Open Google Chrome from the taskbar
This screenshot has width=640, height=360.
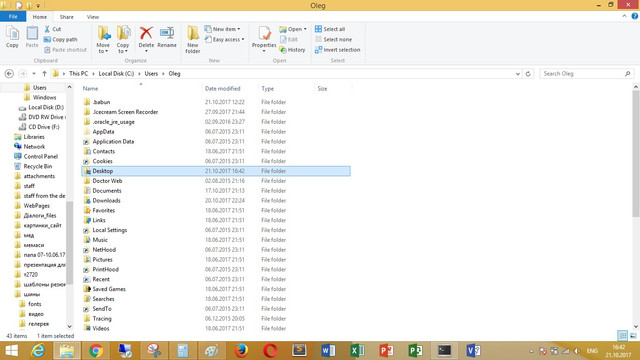coord(96,351)
